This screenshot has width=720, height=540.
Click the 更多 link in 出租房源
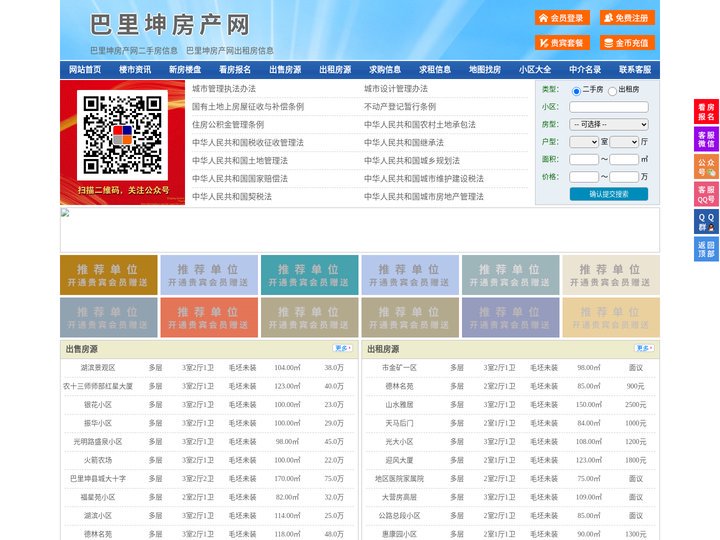click(645, 349)
